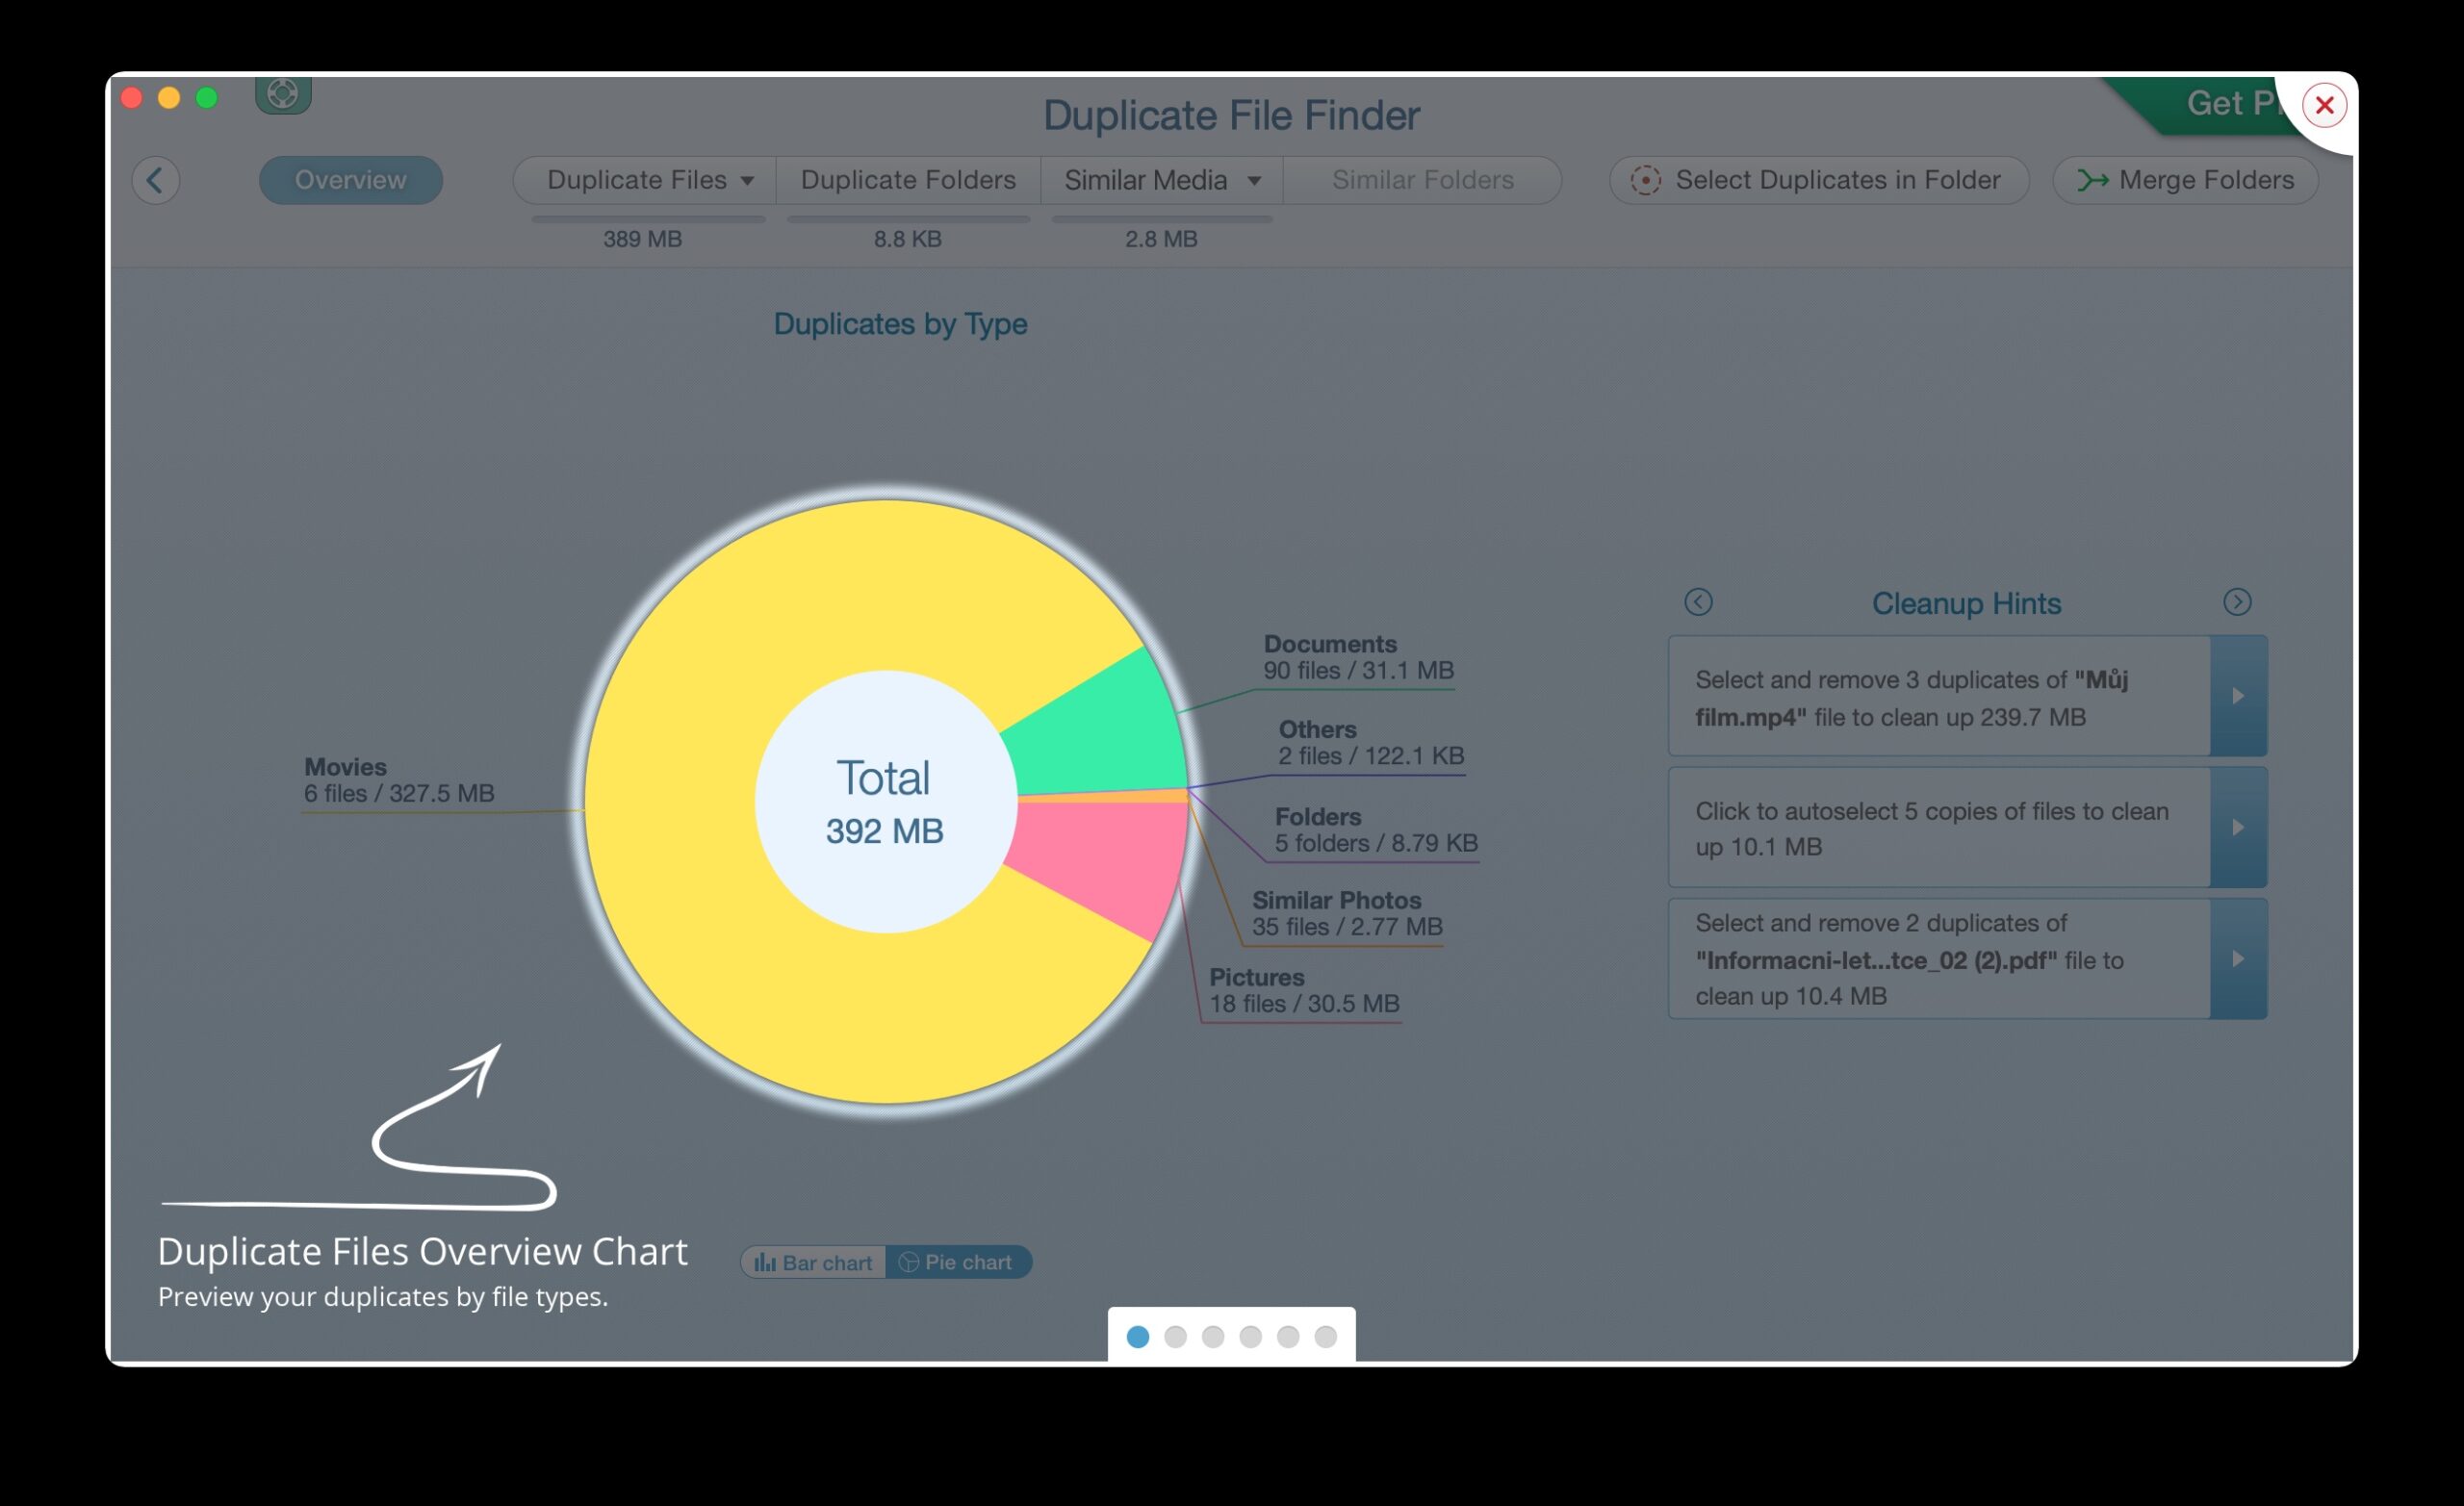
Task: Jump to second tutorial page dot
Action: (x=1175, y=1337)
